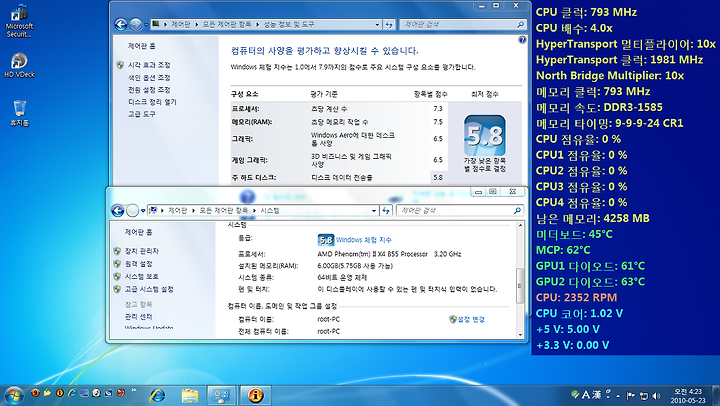Open the Microsoft Security desktop shortcut
Viewport: 720px width, 406px height.
19,21
